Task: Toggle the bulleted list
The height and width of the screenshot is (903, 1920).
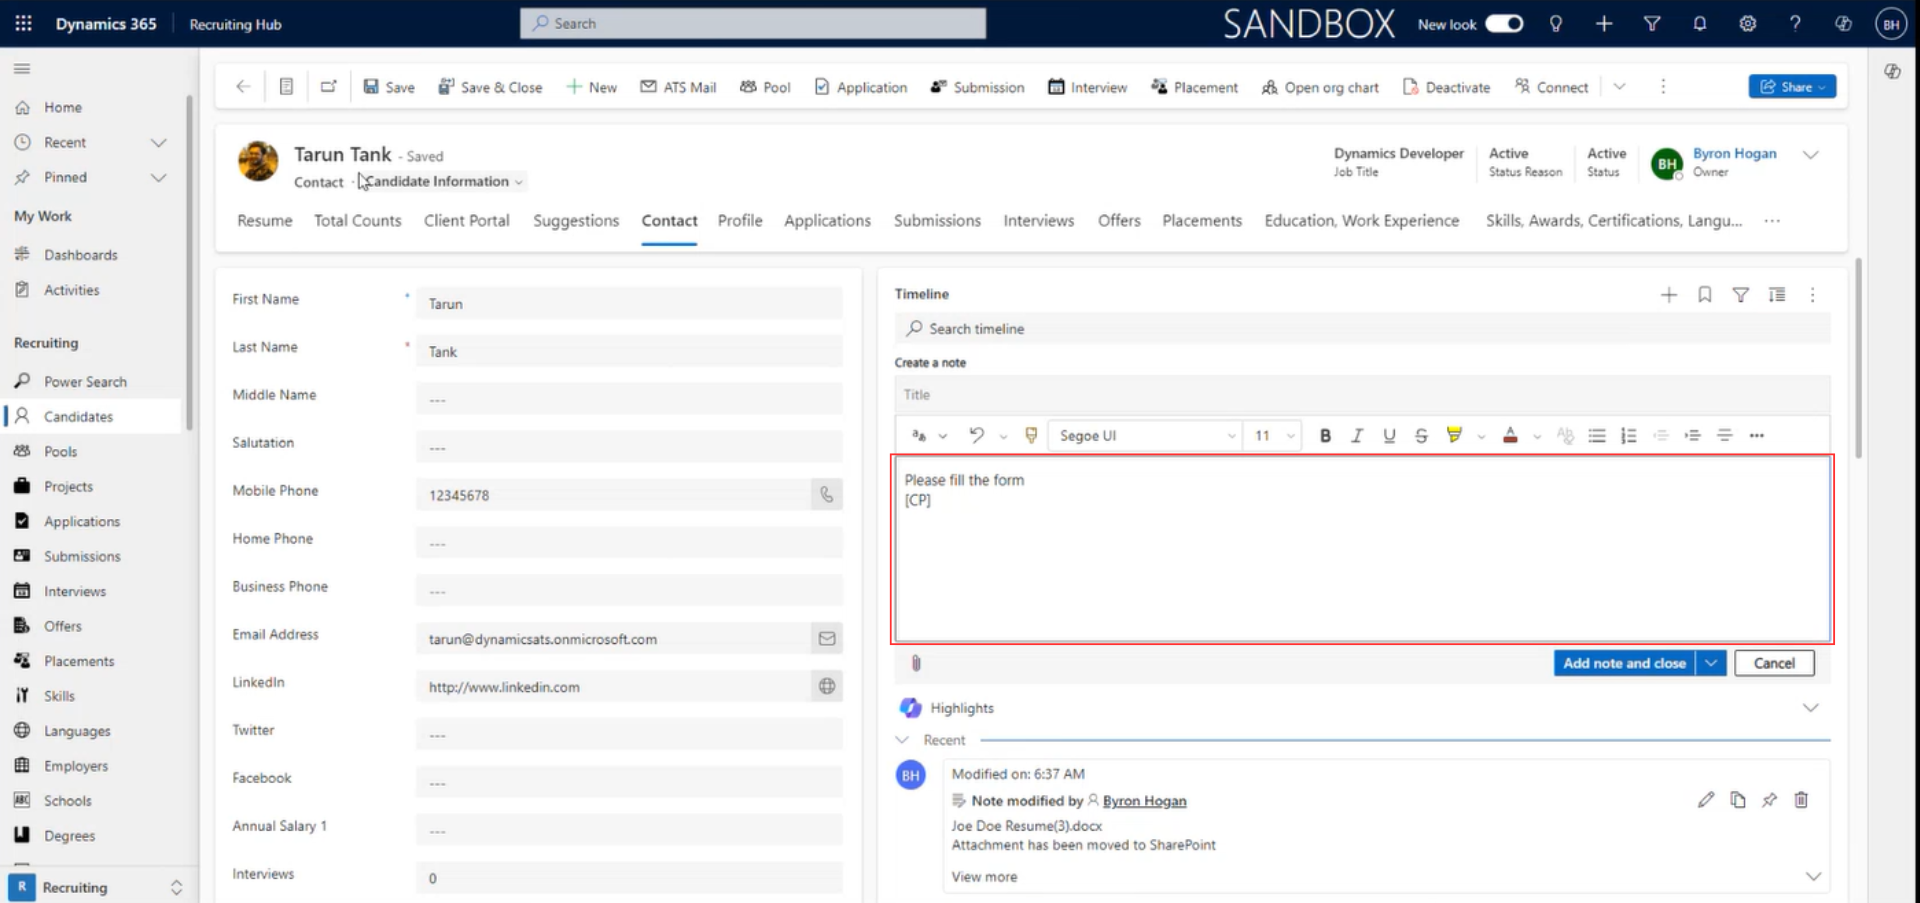Action: point(1597,435)
